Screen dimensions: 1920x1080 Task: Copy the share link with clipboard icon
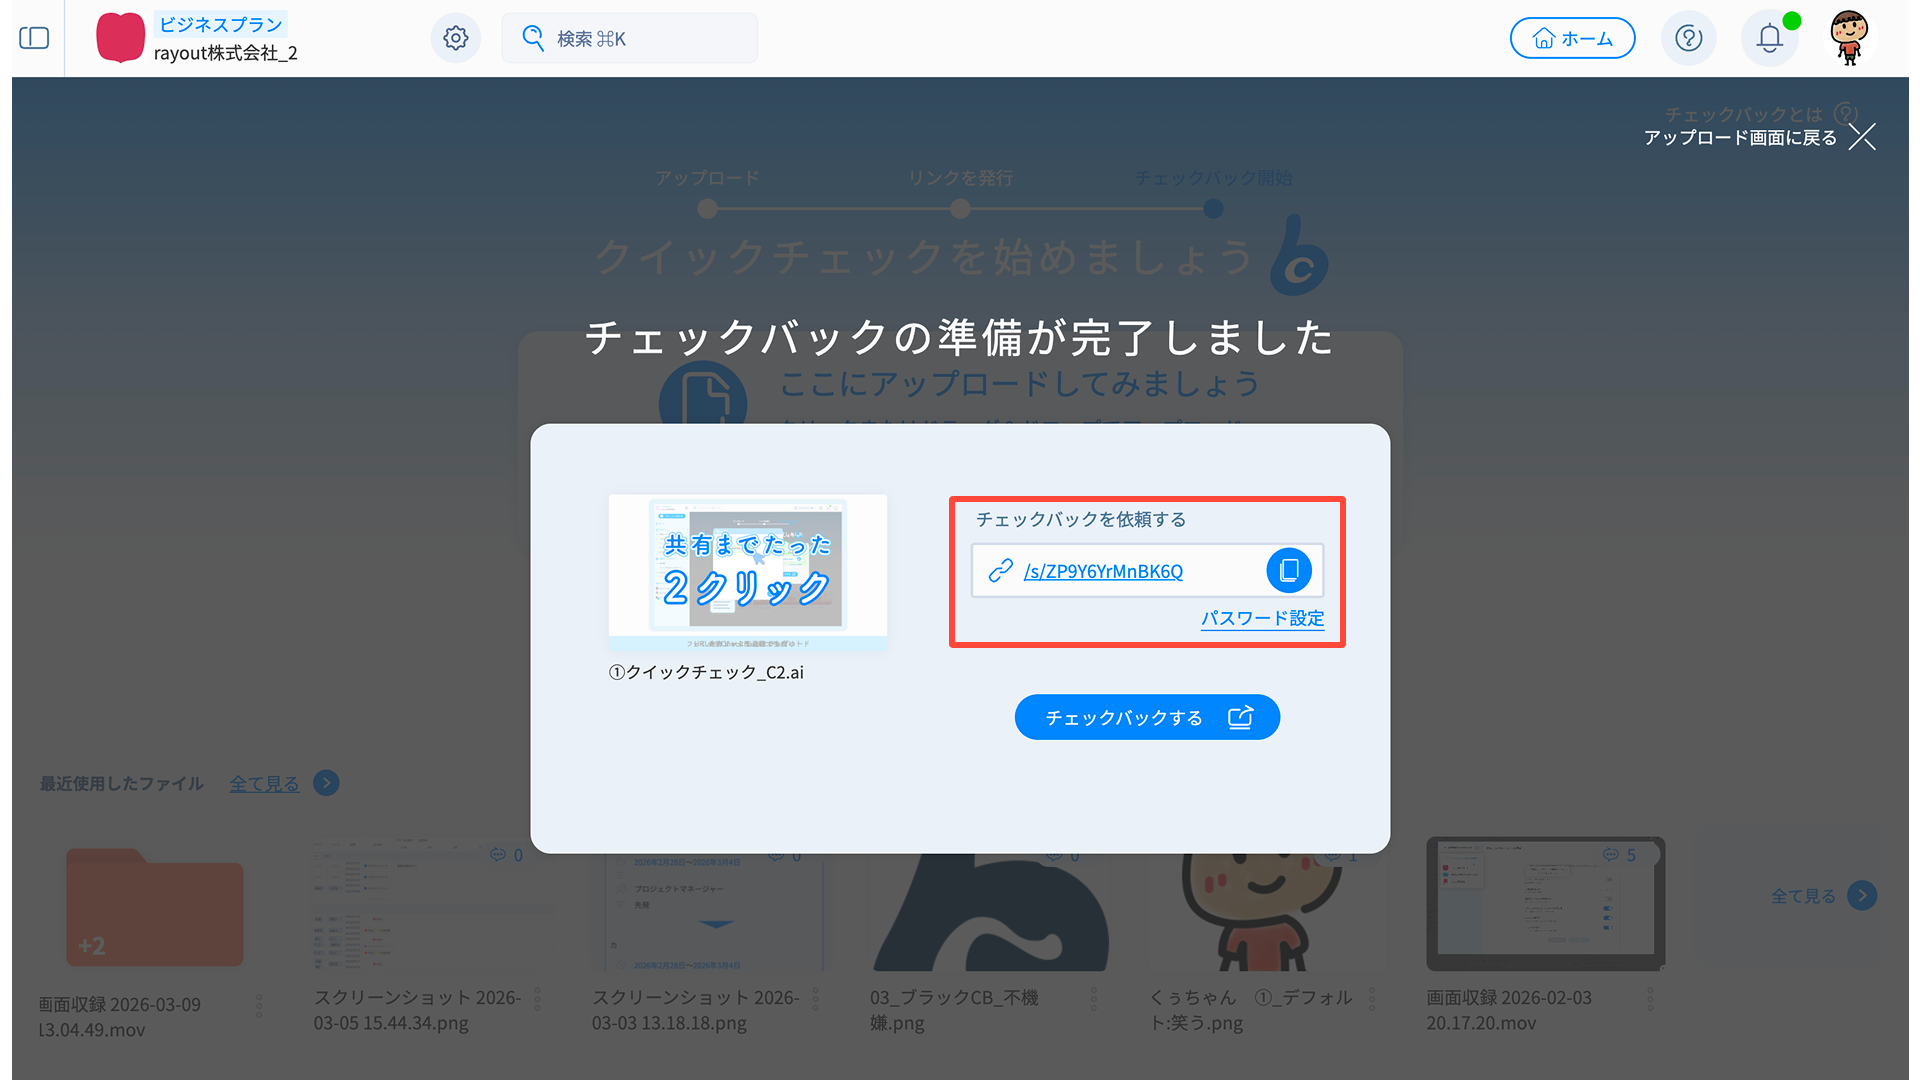1289,570
